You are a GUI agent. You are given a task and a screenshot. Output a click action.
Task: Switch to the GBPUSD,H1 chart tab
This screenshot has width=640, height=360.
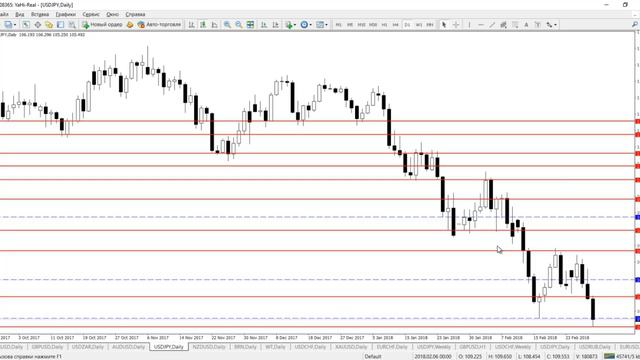coord(473,347)
